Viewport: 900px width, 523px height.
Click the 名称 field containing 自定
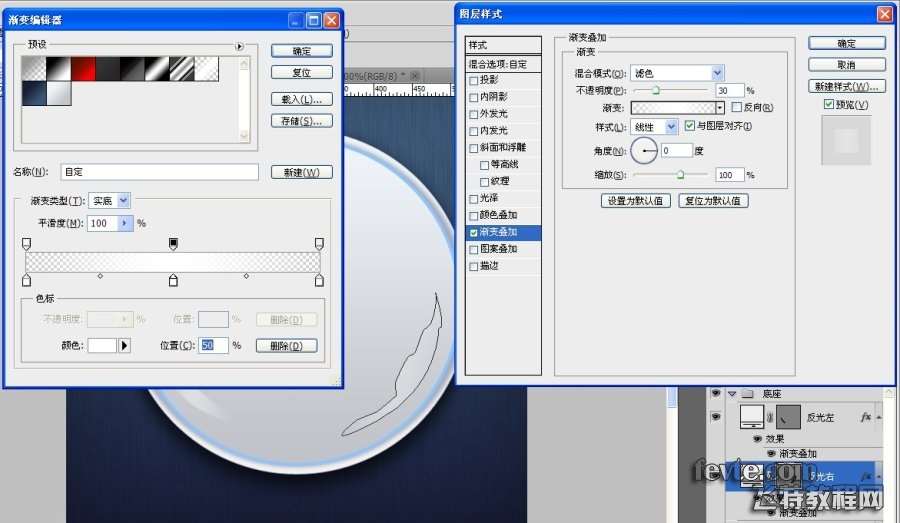[159, 172]
